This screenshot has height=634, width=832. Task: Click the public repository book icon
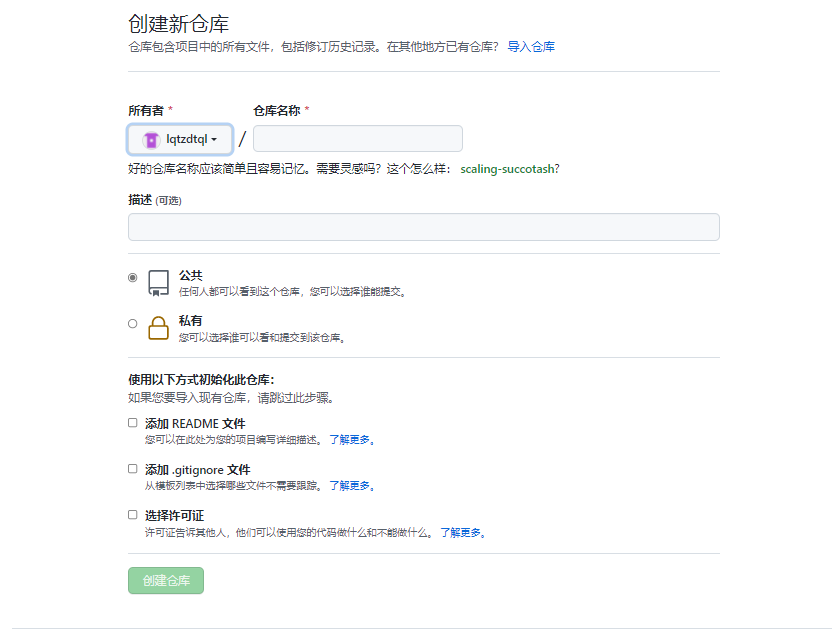coord(158,283)
